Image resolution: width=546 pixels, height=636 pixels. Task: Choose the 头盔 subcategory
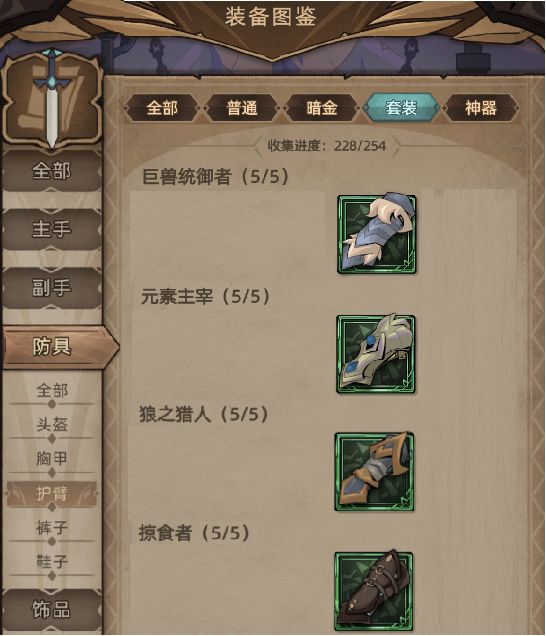pos(52,425)
